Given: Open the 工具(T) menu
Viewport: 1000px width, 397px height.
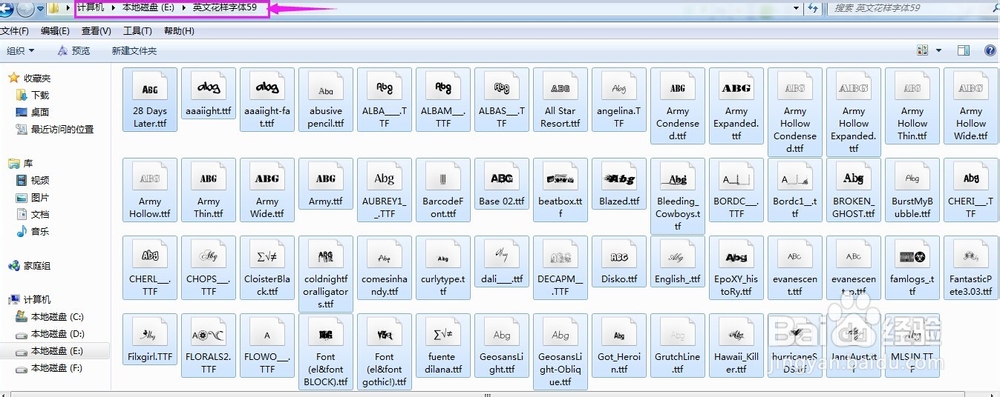Looking at the screenshot, I should point(137,31).
